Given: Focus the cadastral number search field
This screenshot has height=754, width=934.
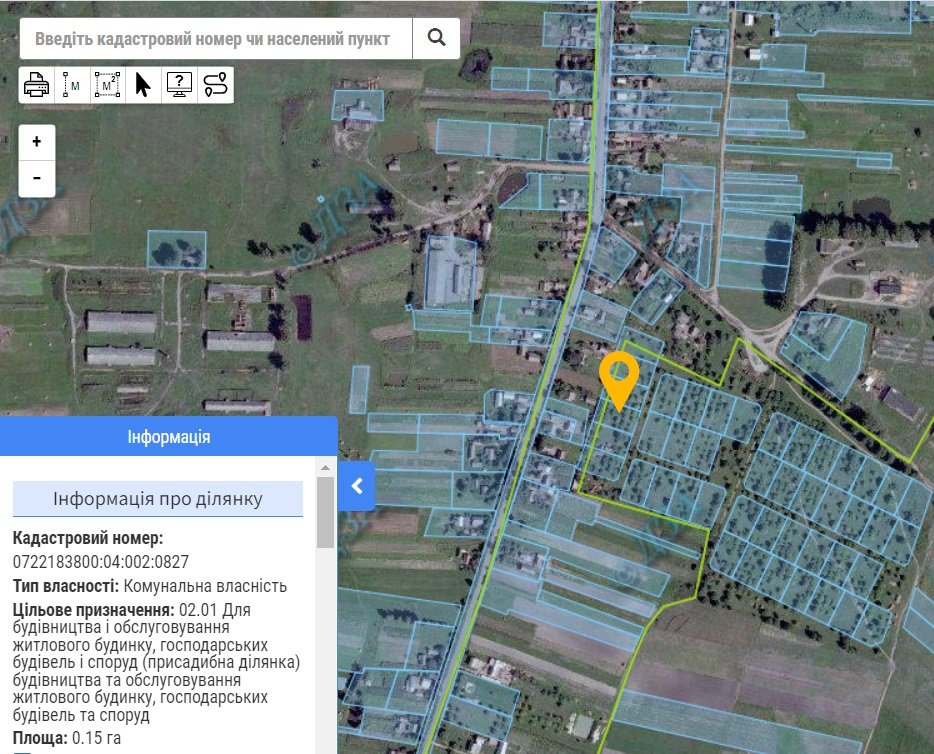Looking at the screenshot, I should tap(216, 39).
